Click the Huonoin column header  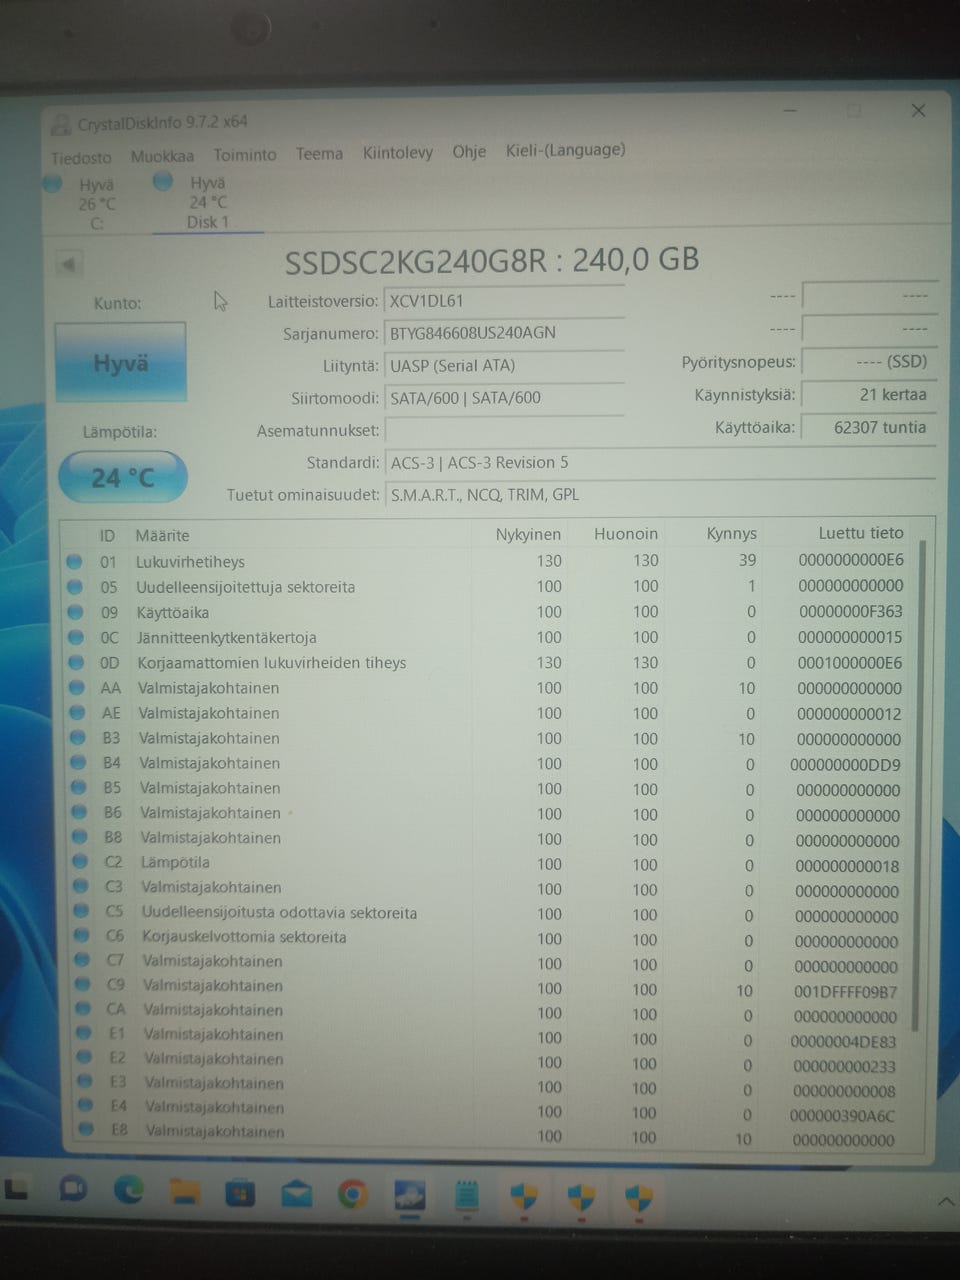[x=626, y=533]
